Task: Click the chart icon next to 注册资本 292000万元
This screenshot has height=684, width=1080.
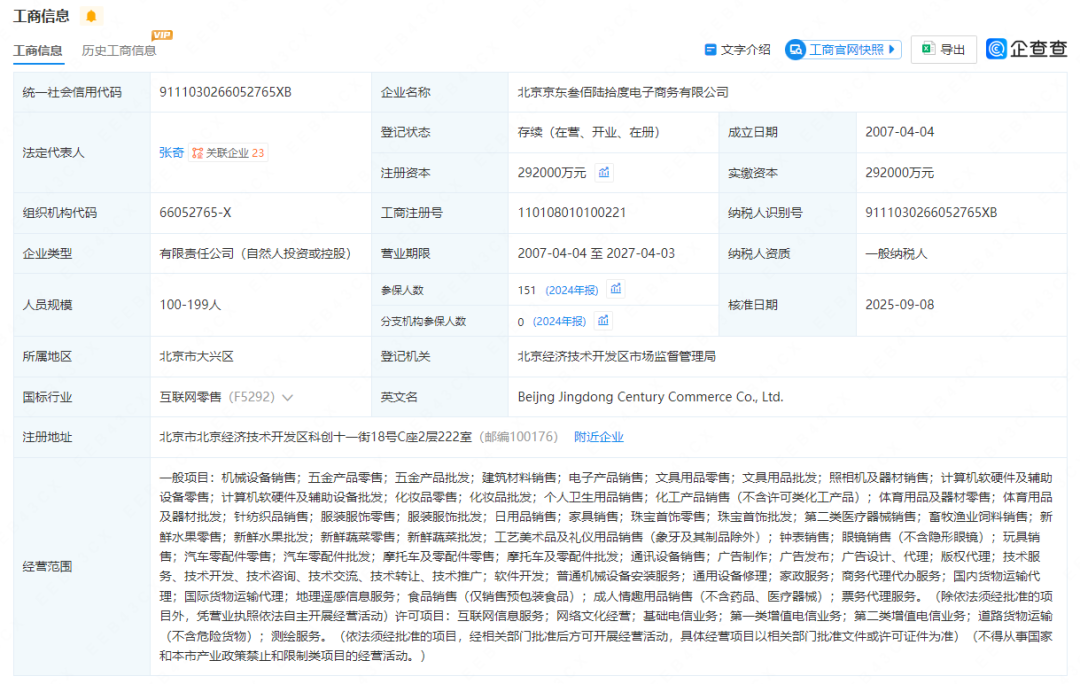Action: coord(604,172)
